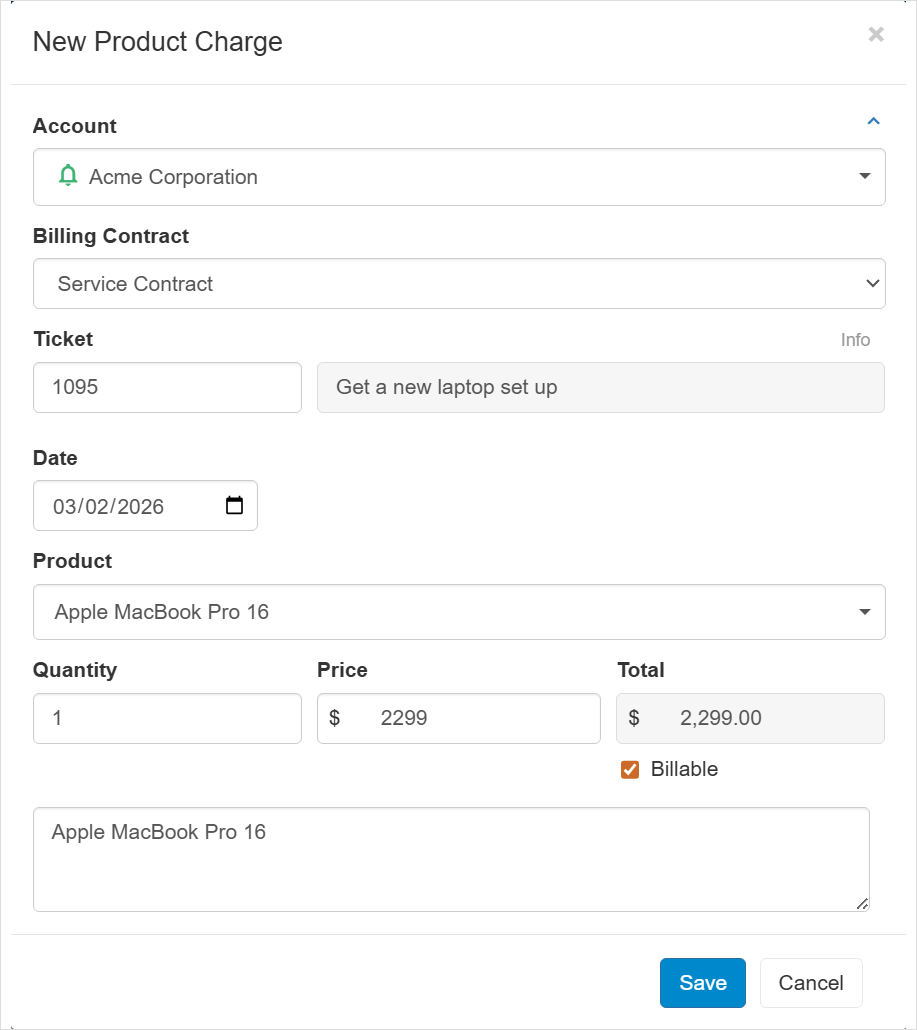Open the Apple MacBook Pro 16 product selector

(459, 611)
